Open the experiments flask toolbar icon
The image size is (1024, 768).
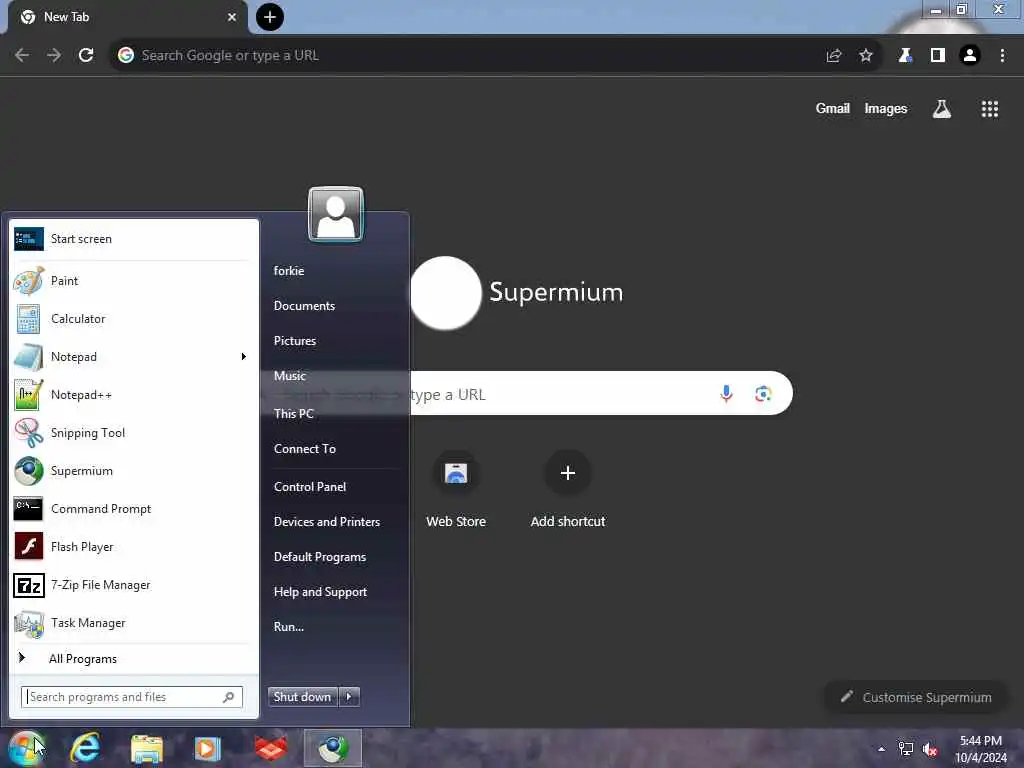(905, 56)
